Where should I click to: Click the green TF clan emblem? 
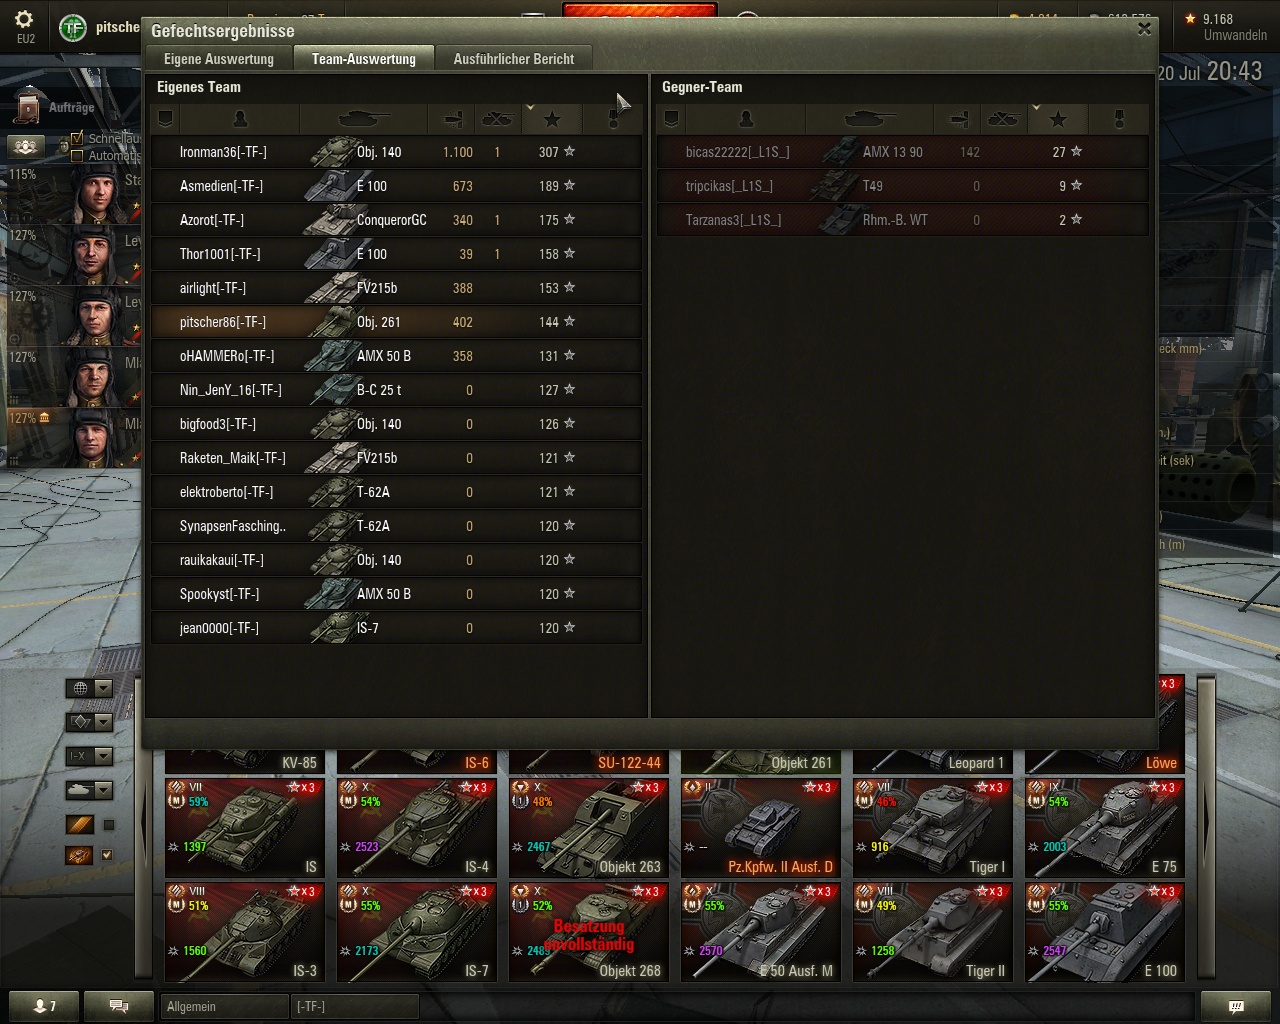coord(73,28)
